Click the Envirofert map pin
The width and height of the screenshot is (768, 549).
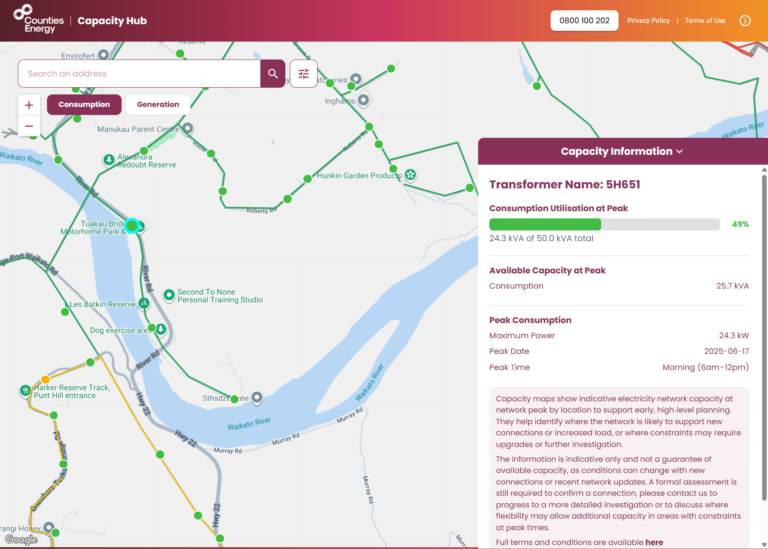coord(103,54)
